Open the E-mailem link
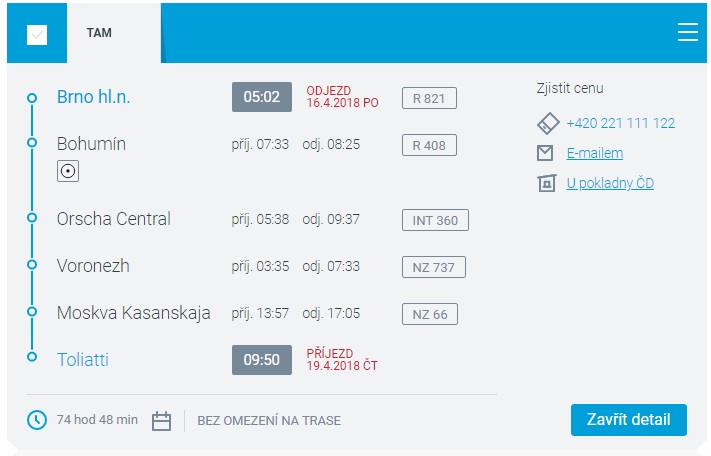This screenshot has width=711, height=456. point(594,153)
